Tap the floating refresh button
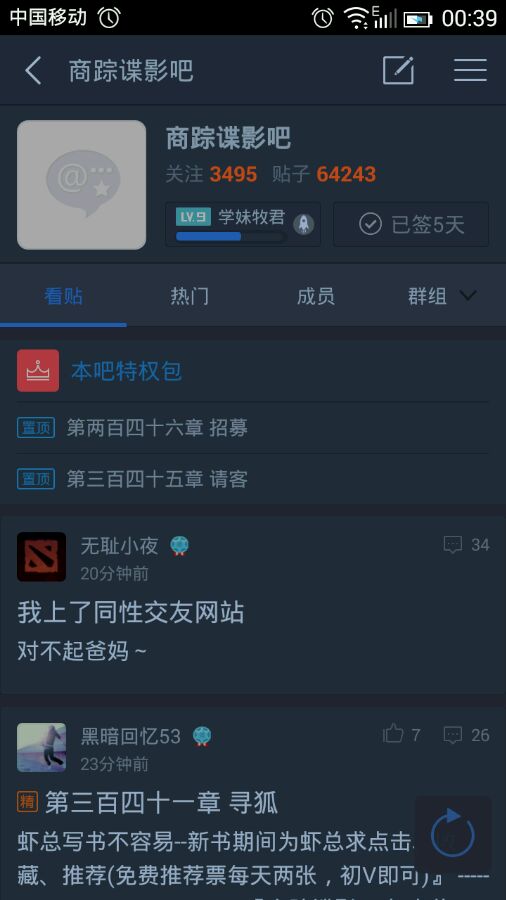The image size is (506, 900). click(453, 834)
